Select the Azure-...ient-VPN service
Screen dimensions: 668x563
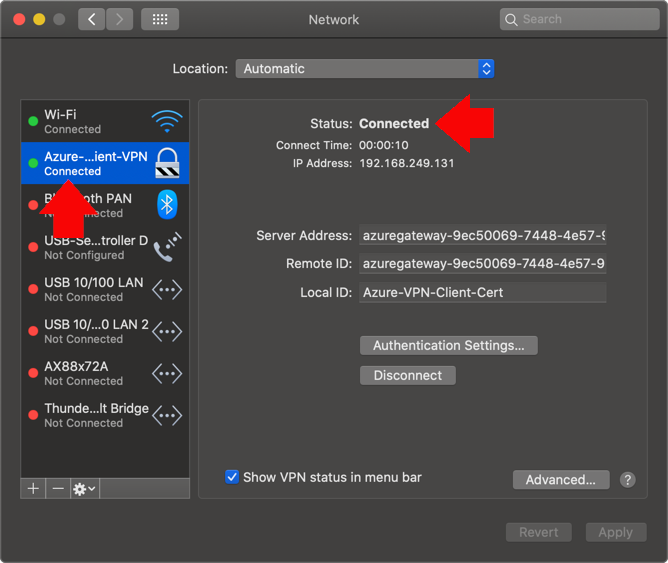point(105,163)
